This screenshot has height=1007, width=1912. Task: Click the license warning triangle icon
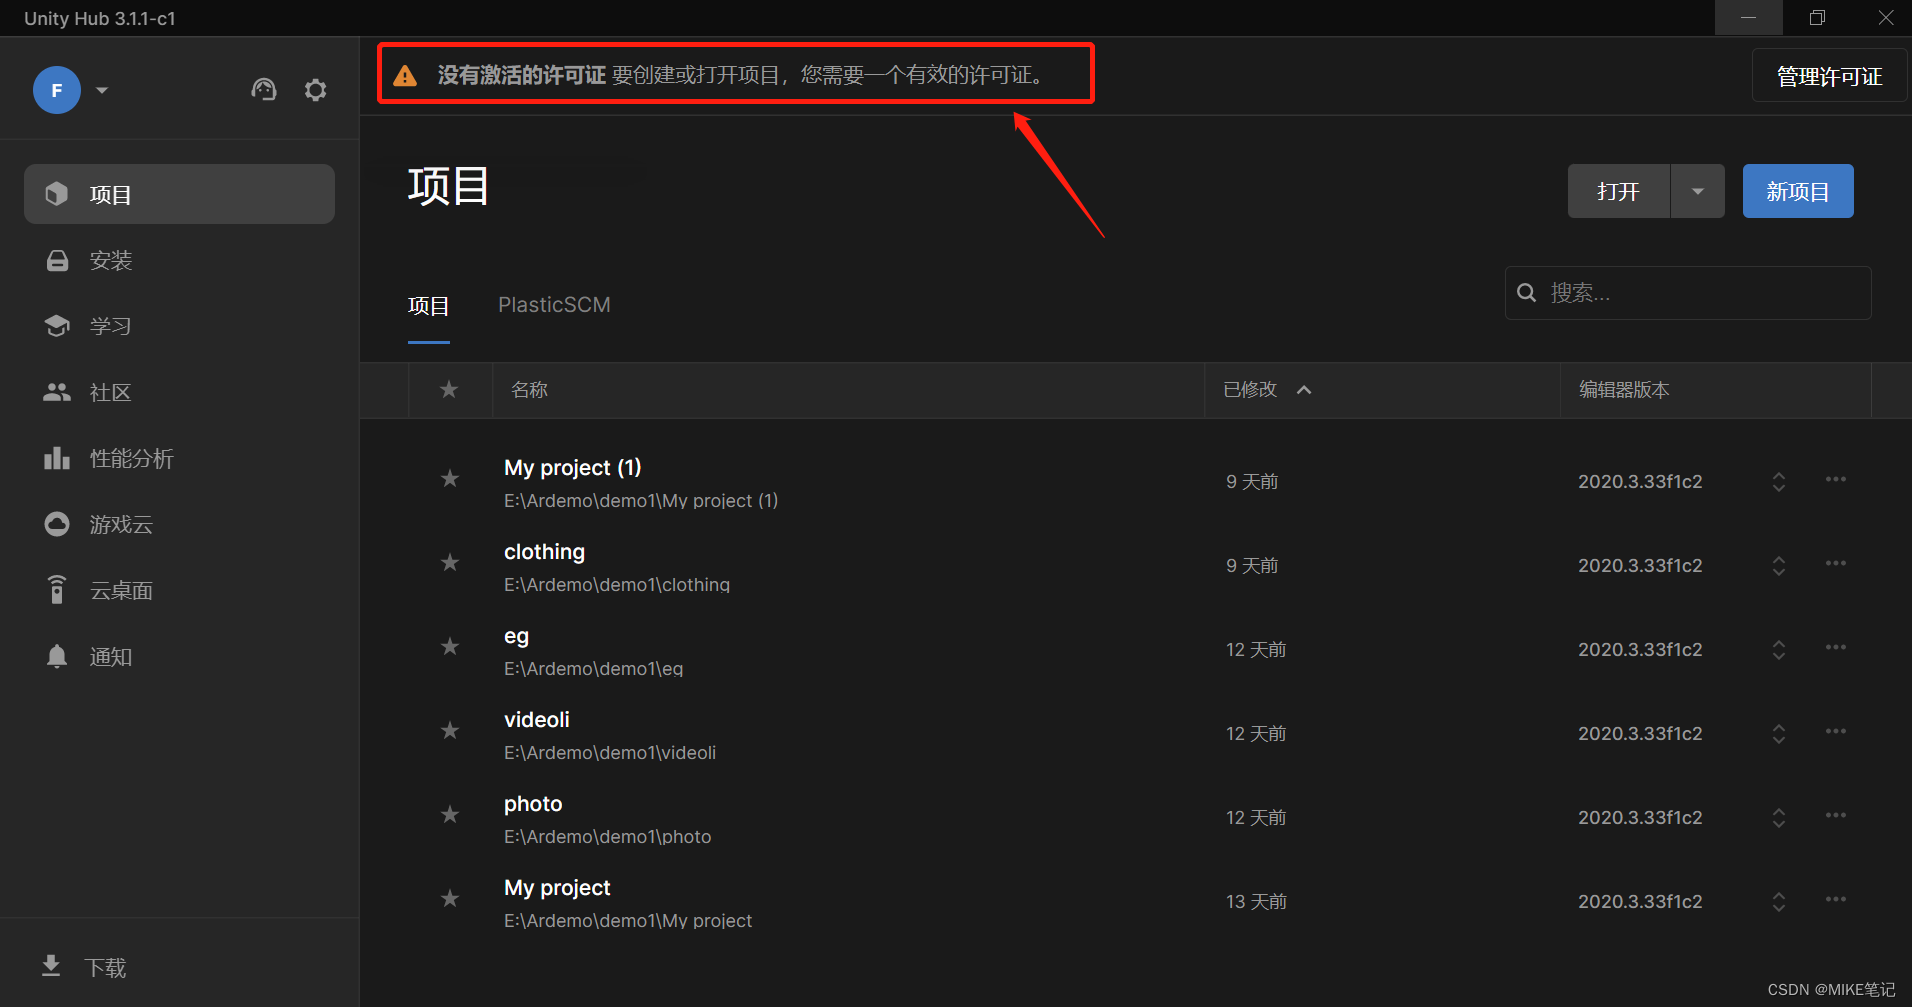click(x=405, y=76)
